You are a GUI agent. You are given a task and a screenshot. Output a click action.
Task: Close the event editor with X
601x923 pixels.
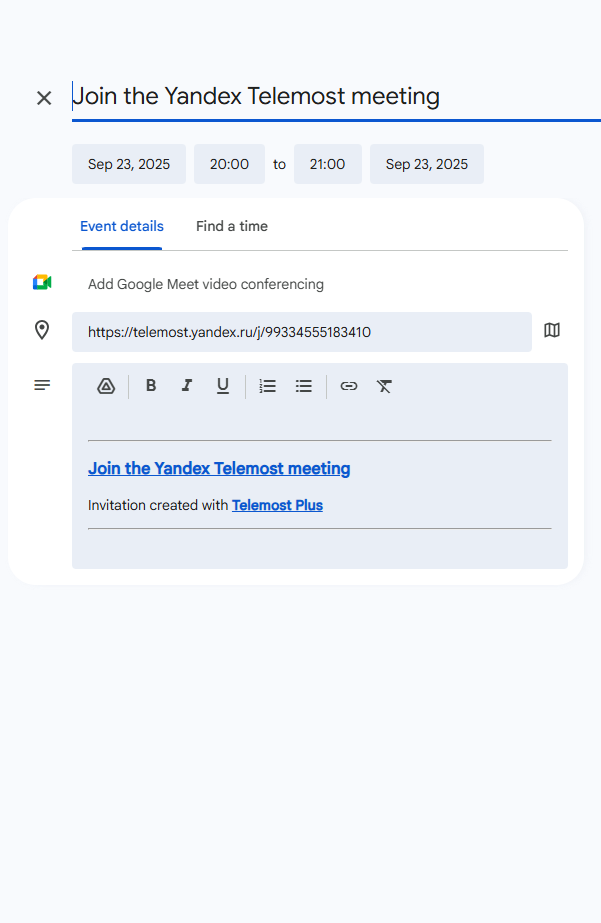click(x=44, y=98)
